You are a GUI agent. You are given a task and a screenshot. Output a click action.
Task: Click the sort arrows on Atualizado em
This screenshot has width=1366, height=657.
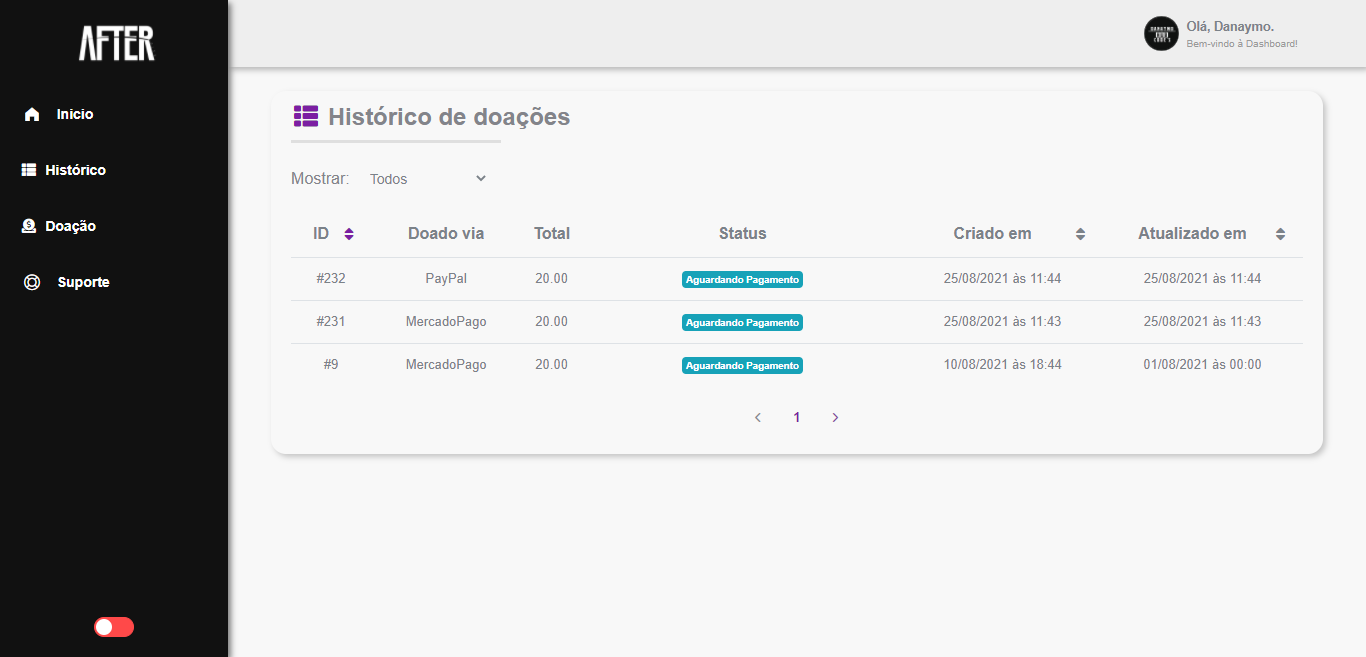pyautogui.click(x=1280, y=233)
